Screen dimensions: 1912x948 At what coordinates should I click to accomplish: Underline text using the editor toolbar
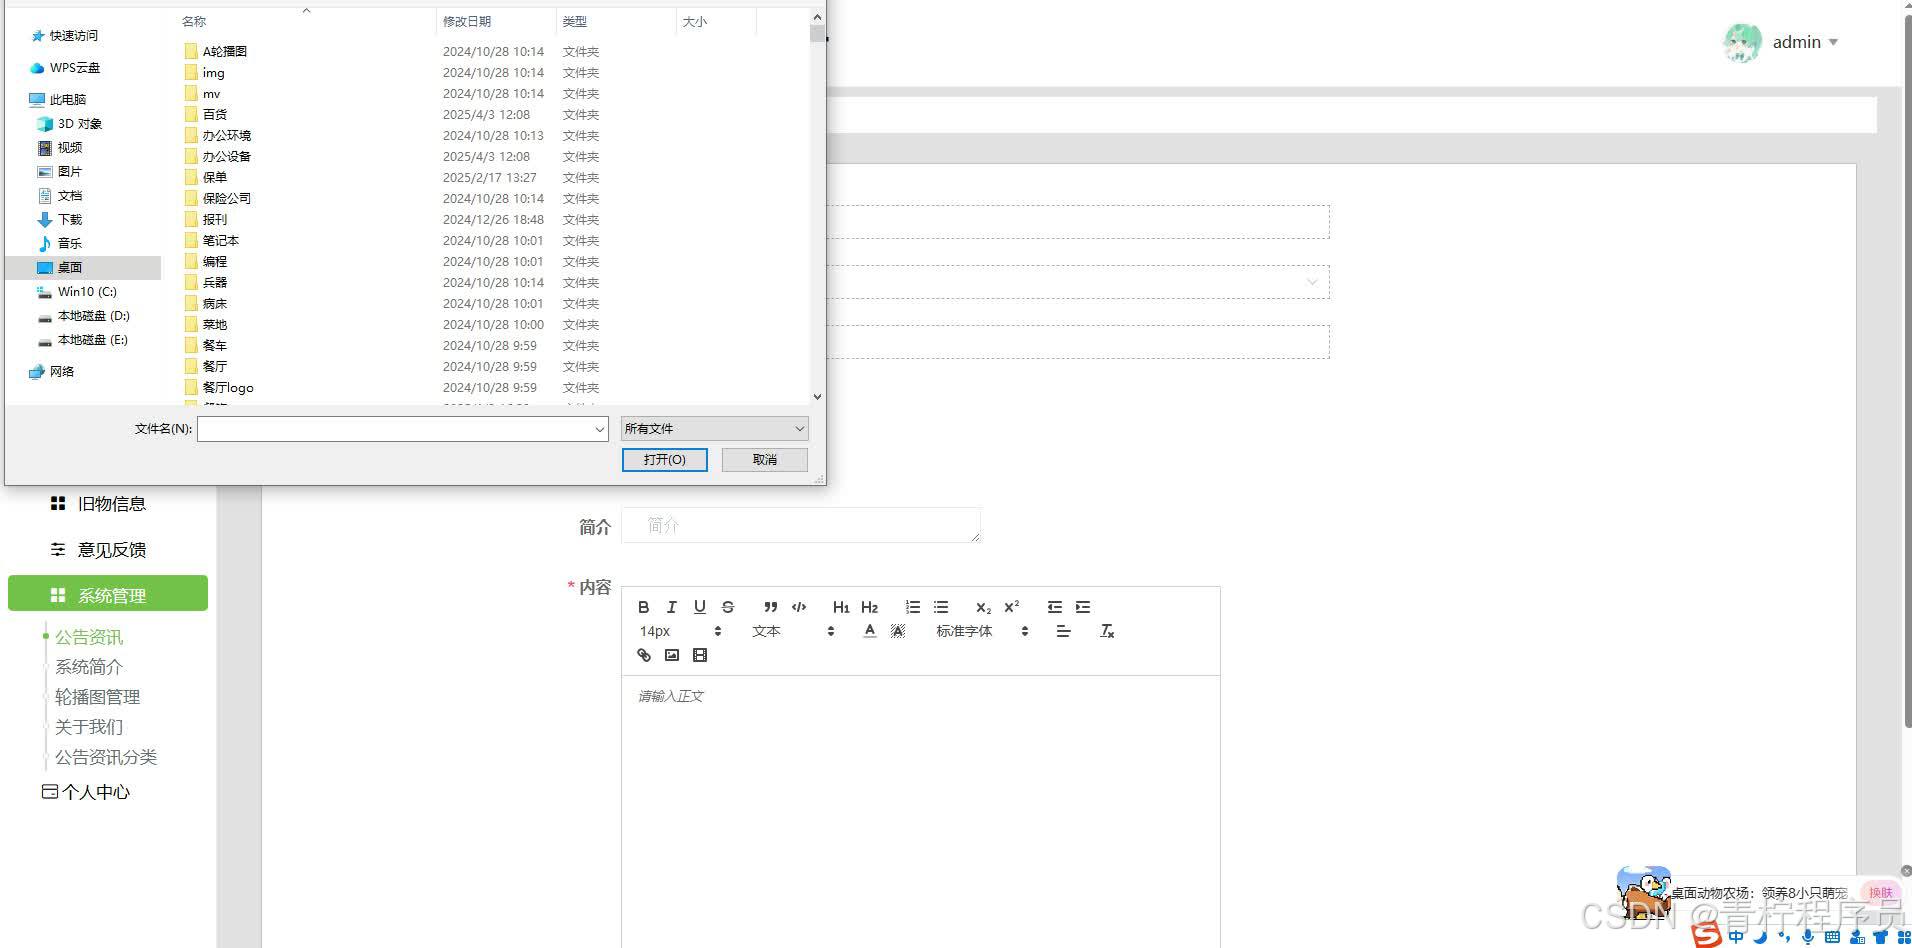tap(700, 607)
